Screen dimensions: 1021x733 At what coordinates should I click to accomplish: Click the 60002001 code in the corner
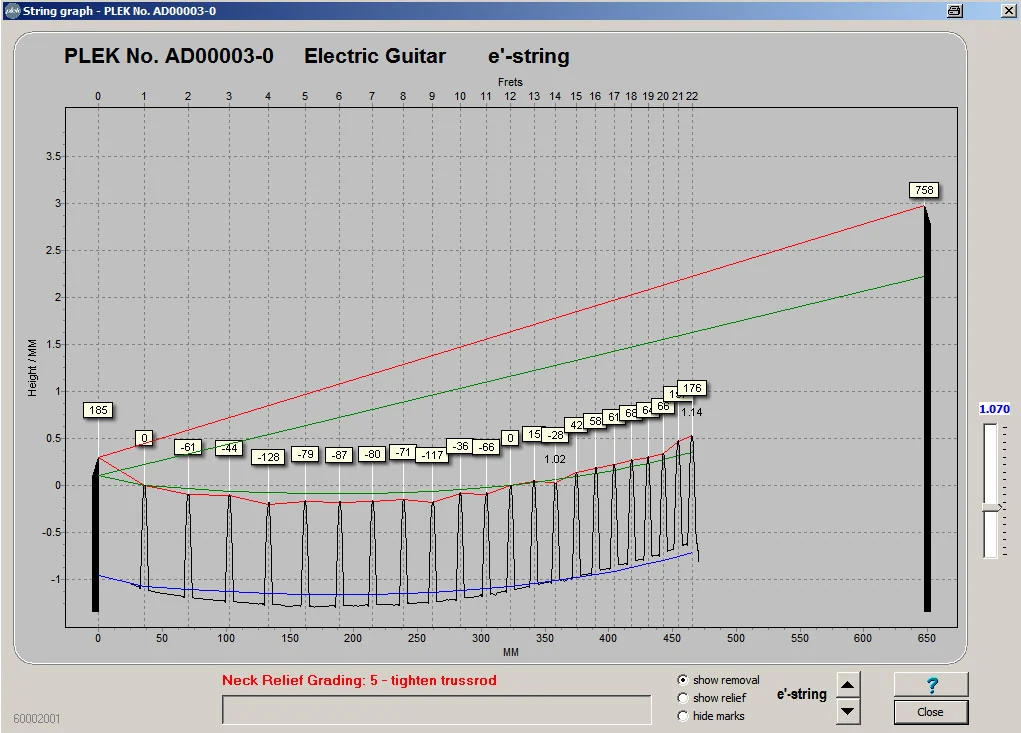pos(37,719)
